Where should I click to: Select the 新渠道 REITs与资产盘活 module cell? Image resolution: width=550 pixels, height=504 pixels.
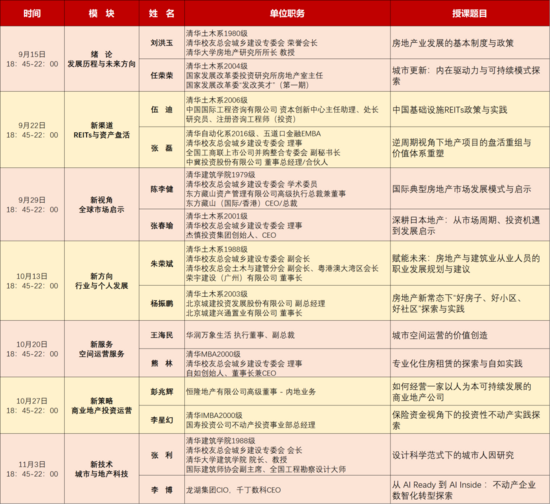(x=102, y=130)
